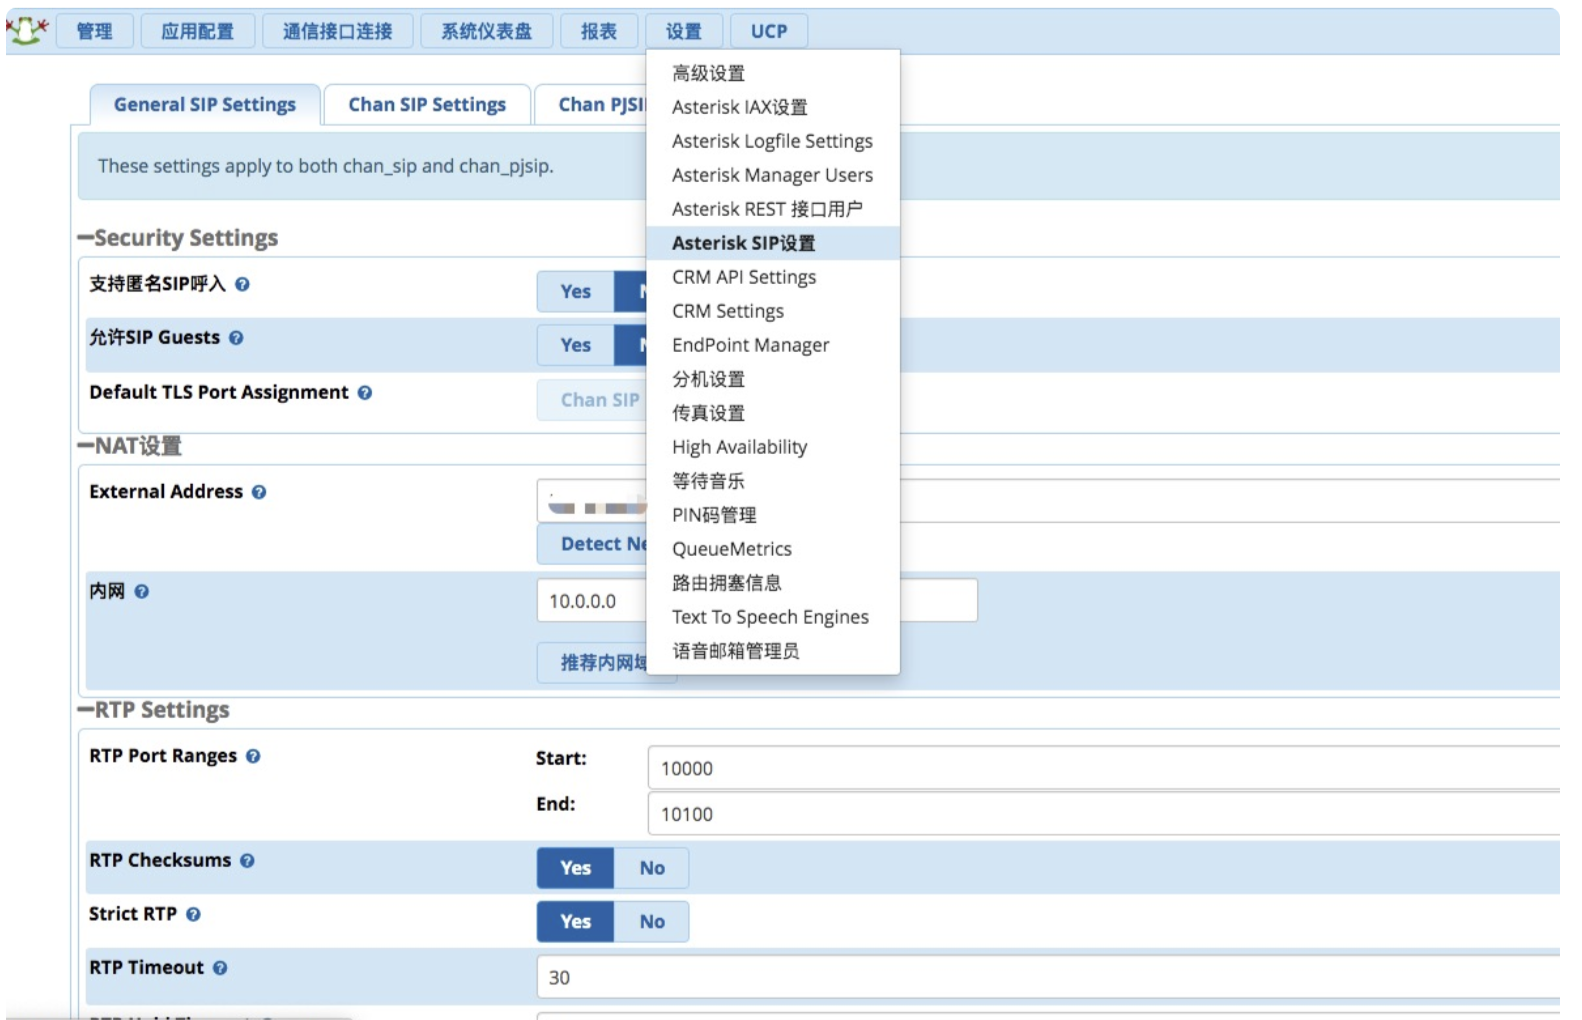Open the 系统仪表盘 menu
This screenshot has height=1020, width=1582.
(487, 31)
